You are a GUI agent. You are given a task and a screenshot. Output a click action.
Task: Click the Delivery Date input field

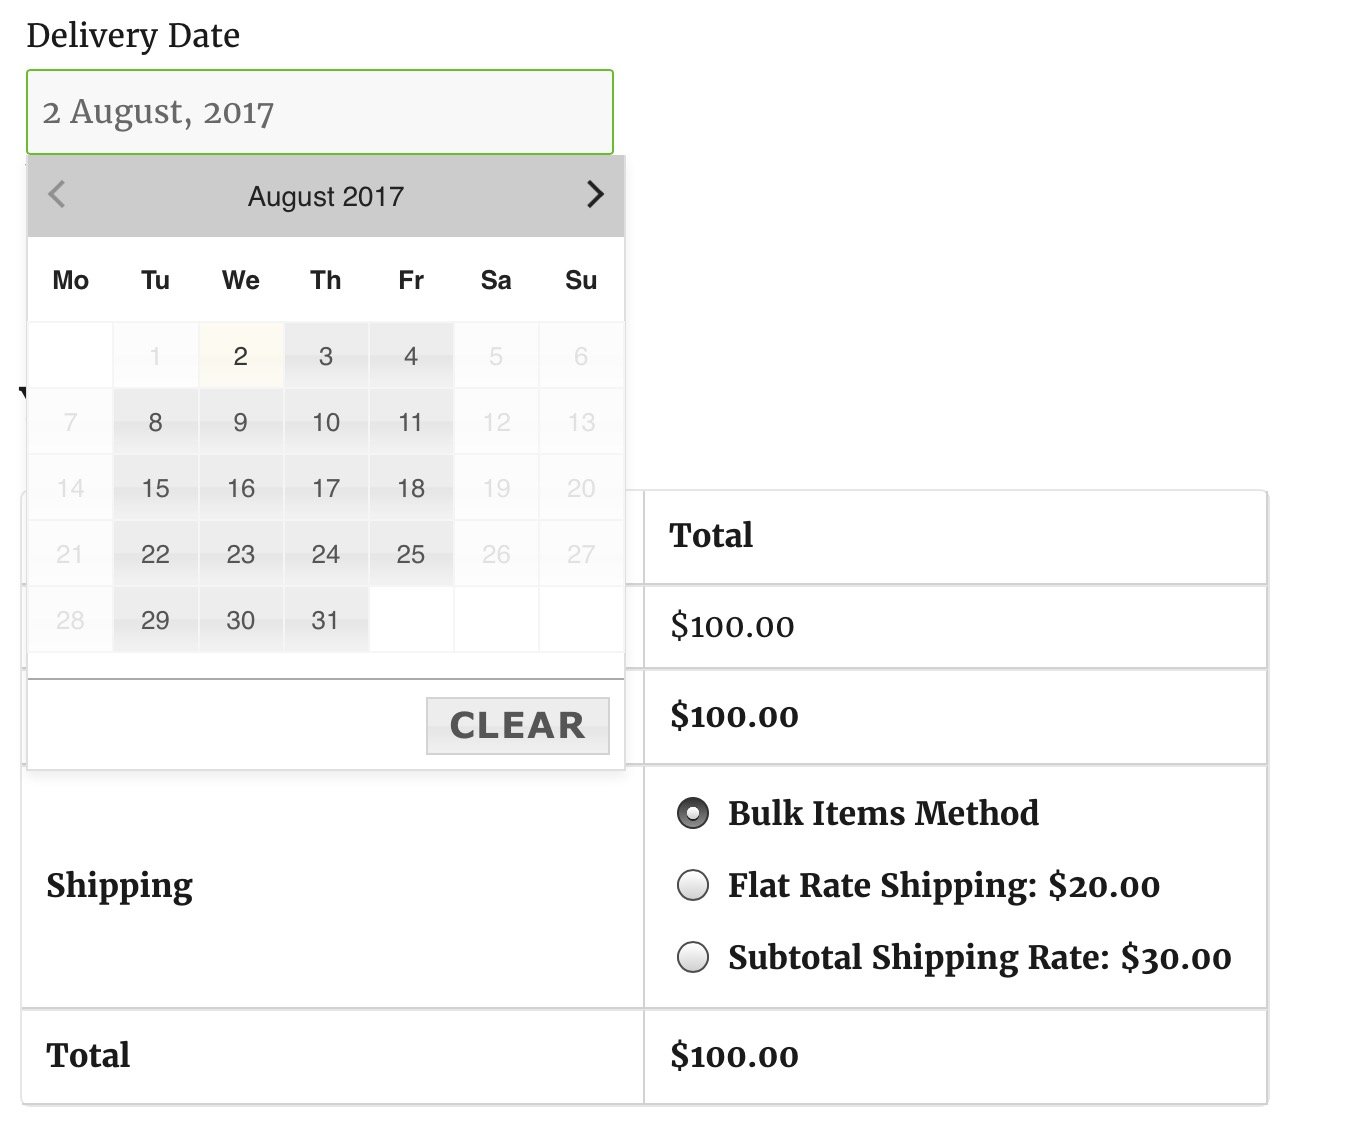[320, 112]
